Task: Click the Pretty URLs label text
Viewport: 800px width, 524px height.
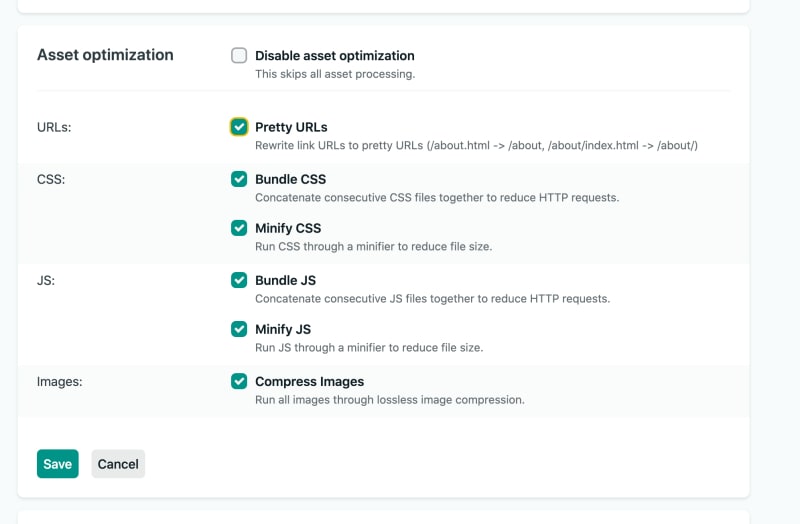Action: click(291, 127)
